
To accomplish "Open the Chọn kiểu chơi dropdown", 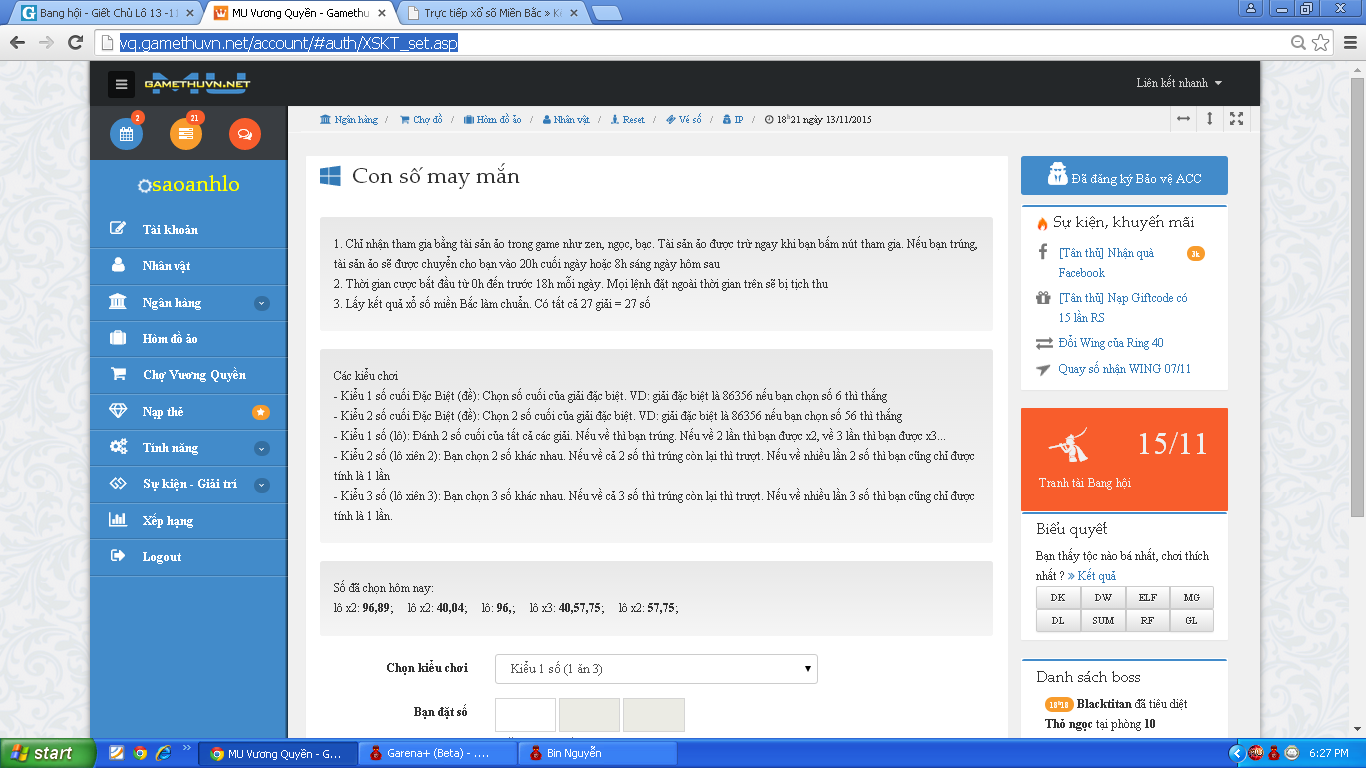I will tap(656, 669).
